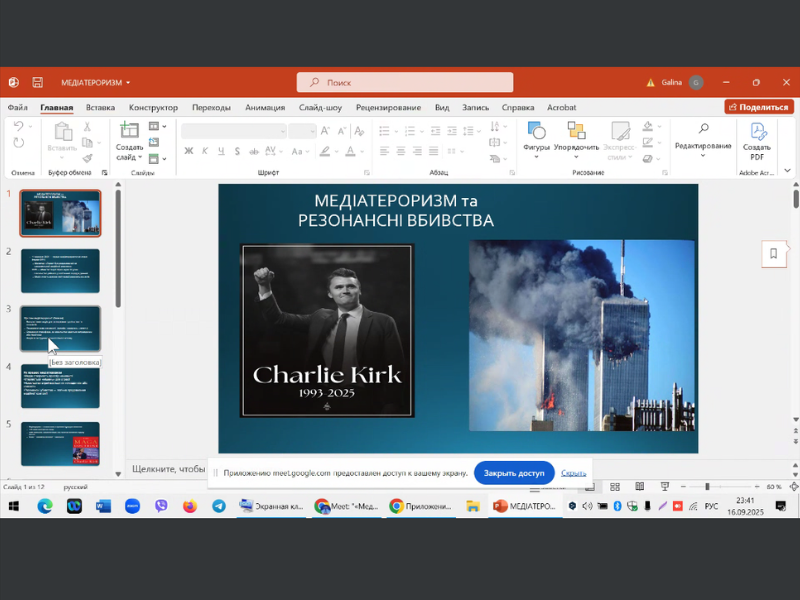Open the МЕДІАТЕРОРИЗМ file name dropdown
The height and width of the screenshot is (600, 800).
coord(96,82)
